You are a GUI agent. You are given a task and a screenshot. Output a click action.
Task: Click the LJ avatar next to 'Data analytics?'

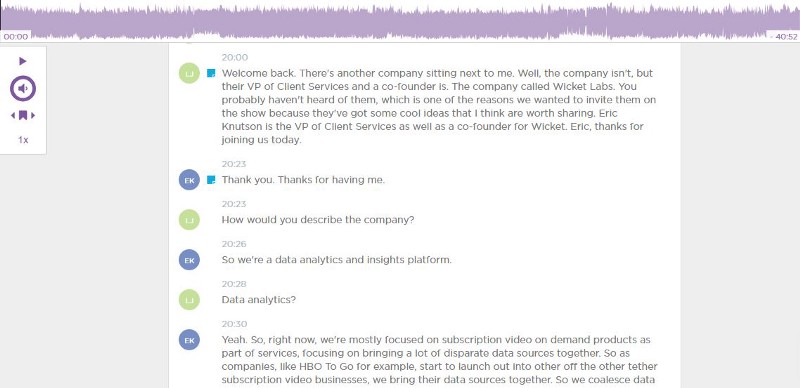point(189,300)
